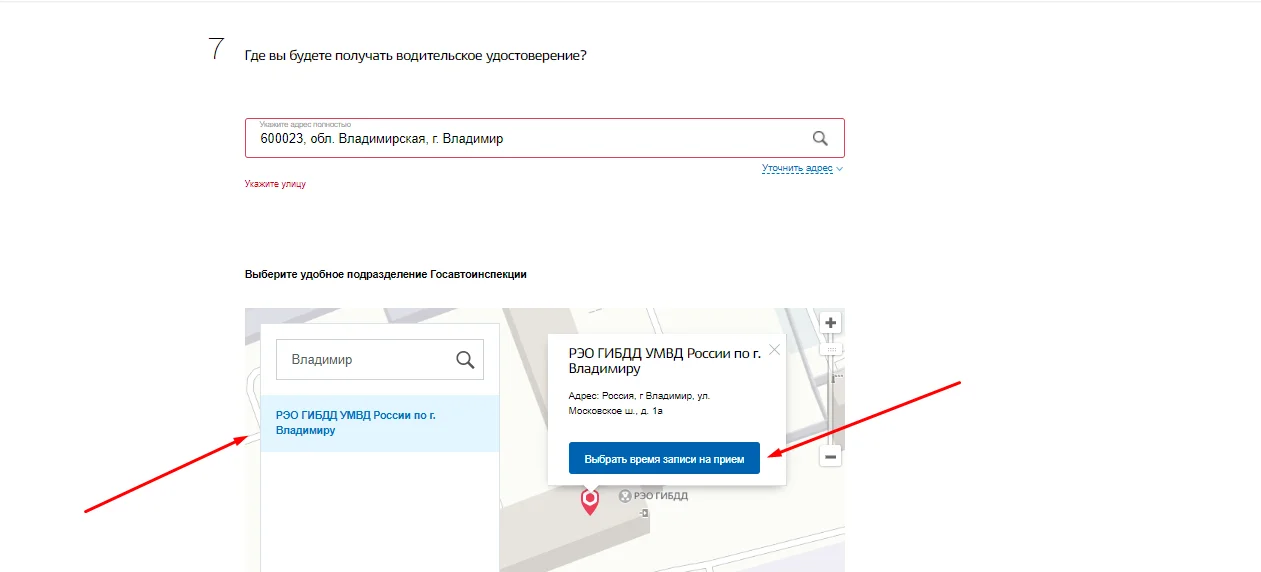Click question 7 heading about водительское удостоверение
The image size is (1261, 572).
pyautogui.click(x=415, y=55)
